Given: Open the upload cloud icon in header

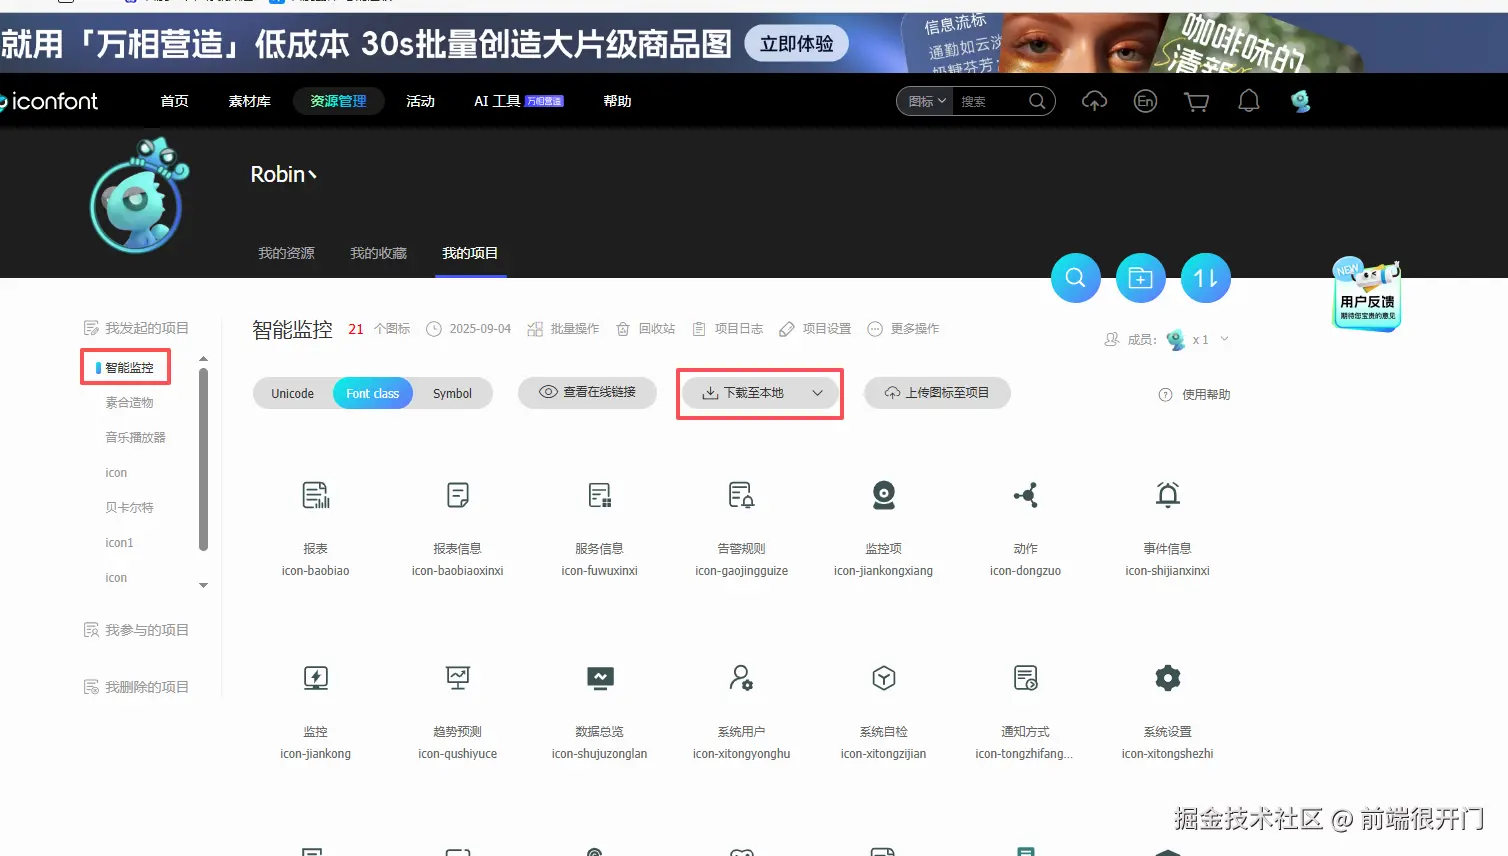Looking at the screenshot, I should (x=1095, y=101).
